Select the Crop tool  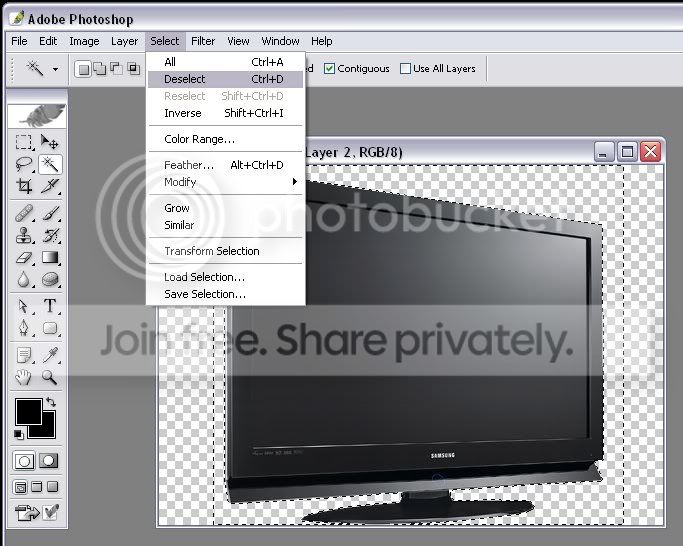[24, 186]
